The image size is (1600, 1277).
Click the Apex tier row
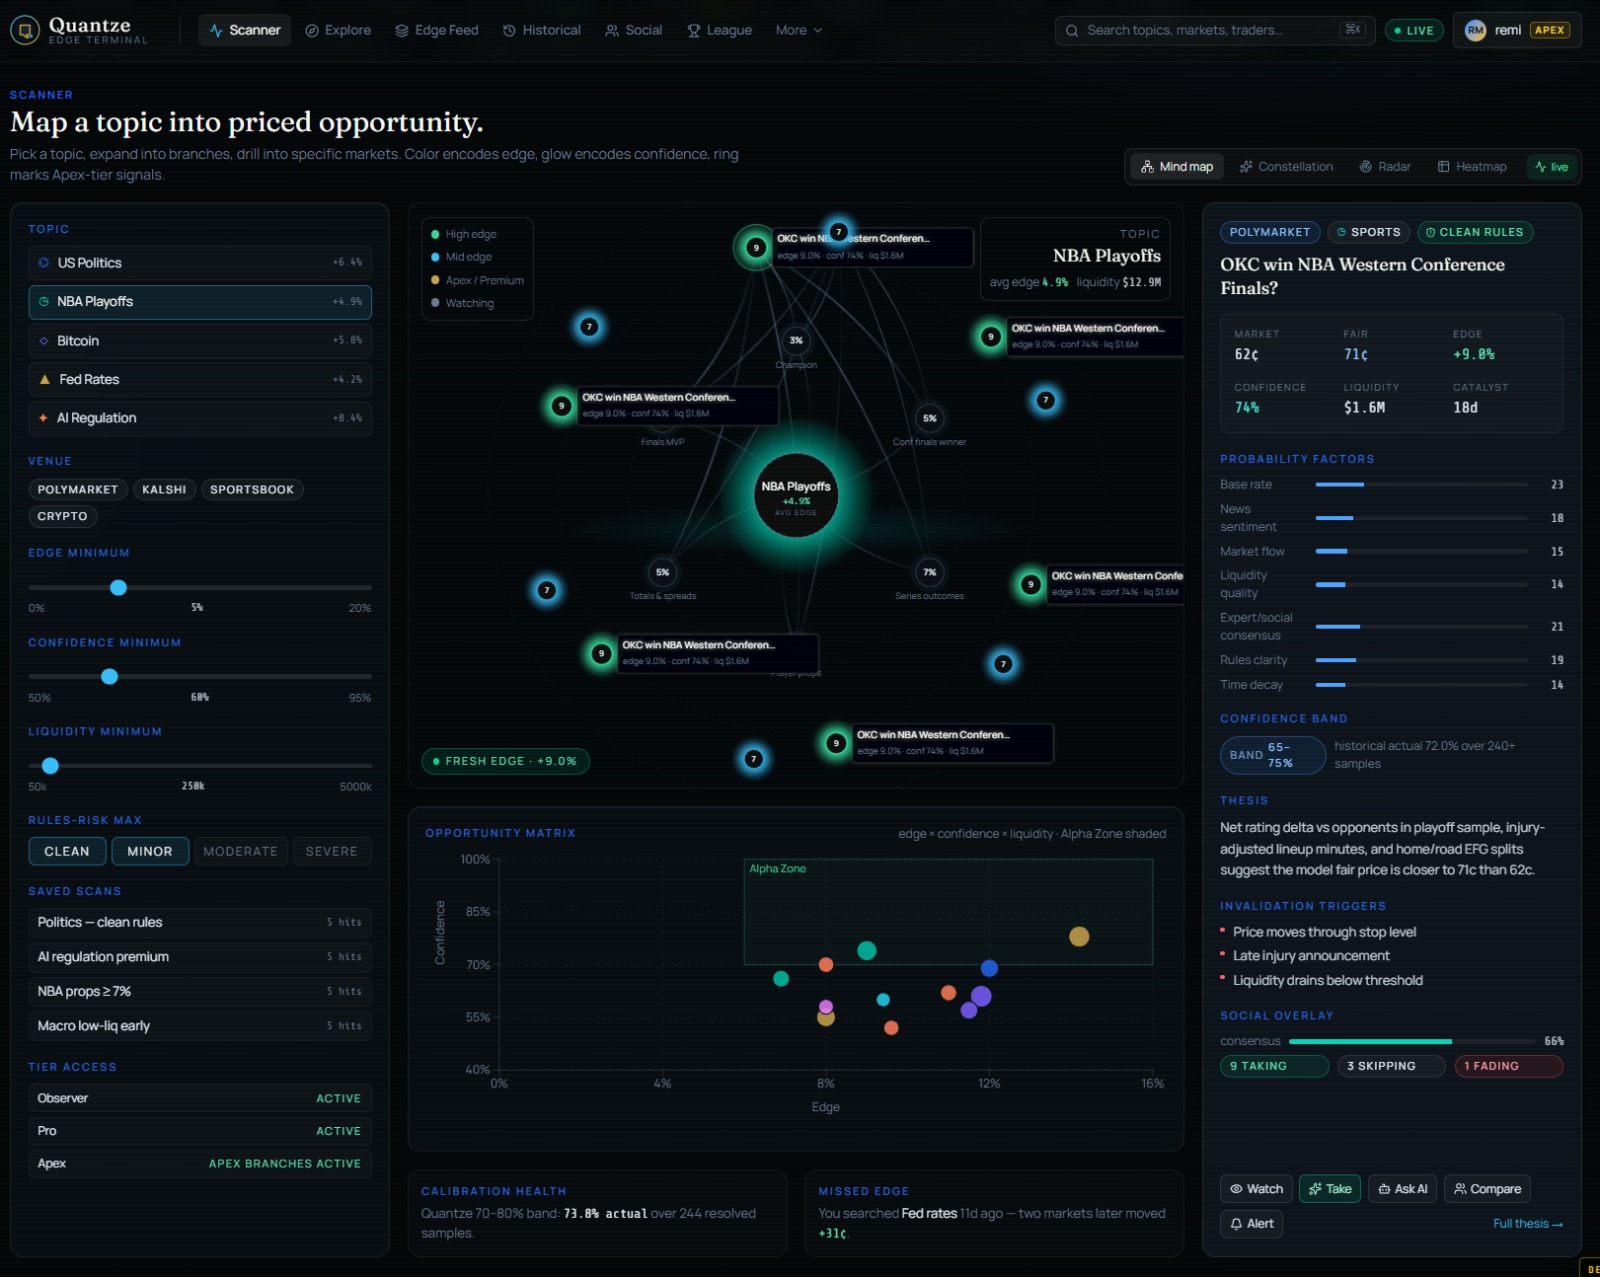click(200, 1164)
